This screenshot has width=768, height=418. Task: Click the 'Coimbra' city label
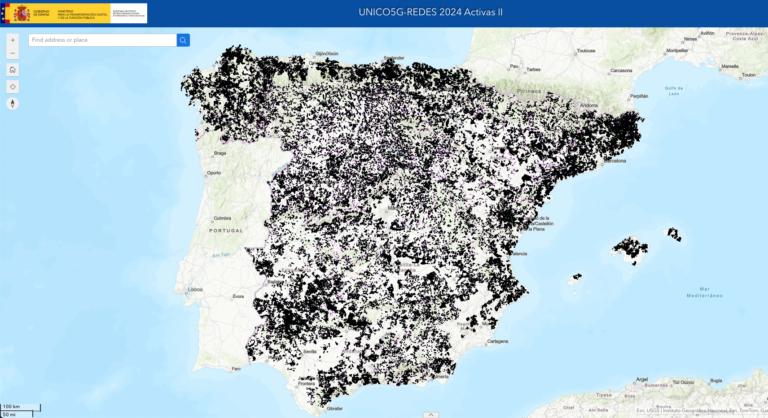pyautogui.click(x=222, y=219)
